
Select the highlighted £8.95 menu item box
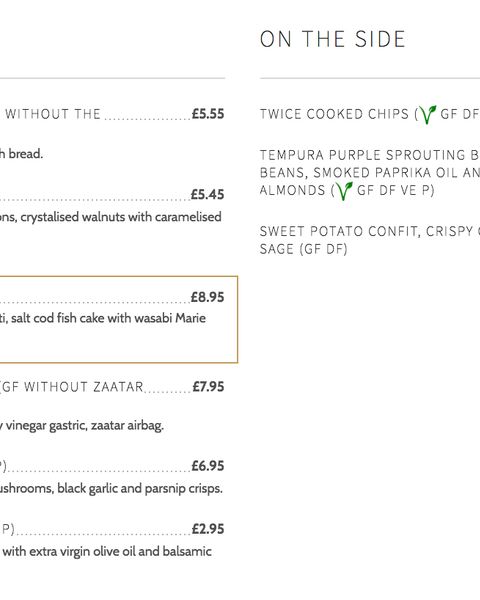coord(119,319)
